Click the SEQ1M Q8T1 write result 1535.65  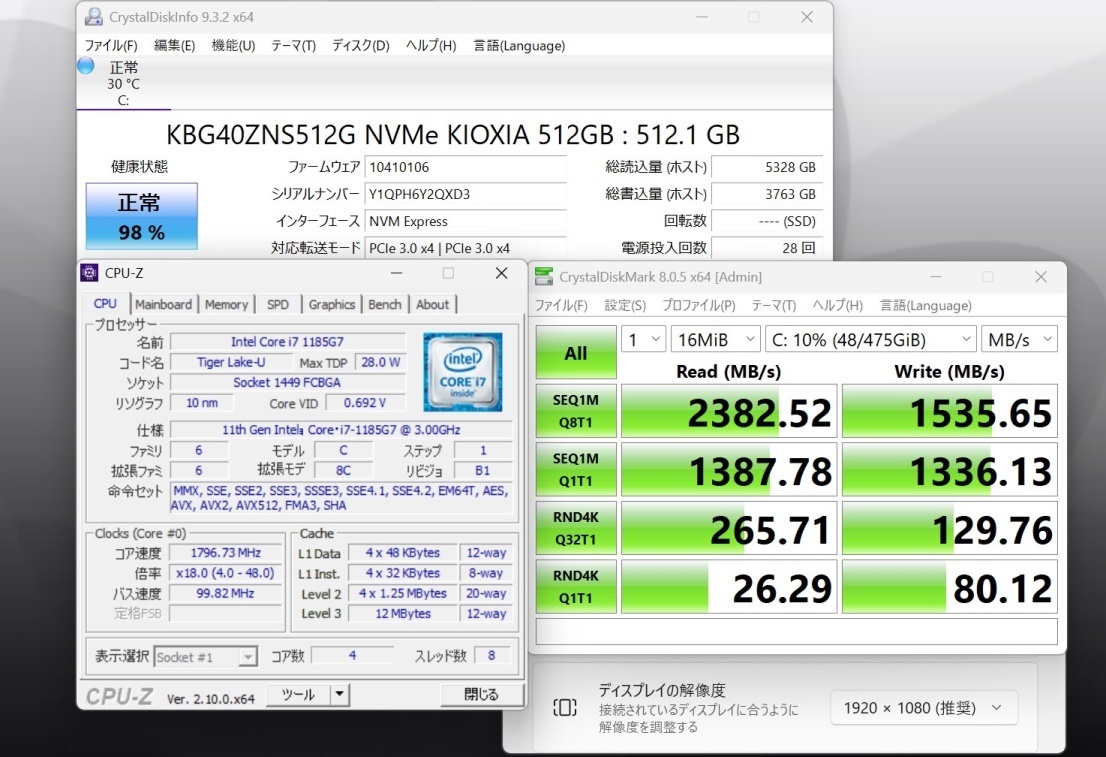pyautogui.click(x=949, y=411)
